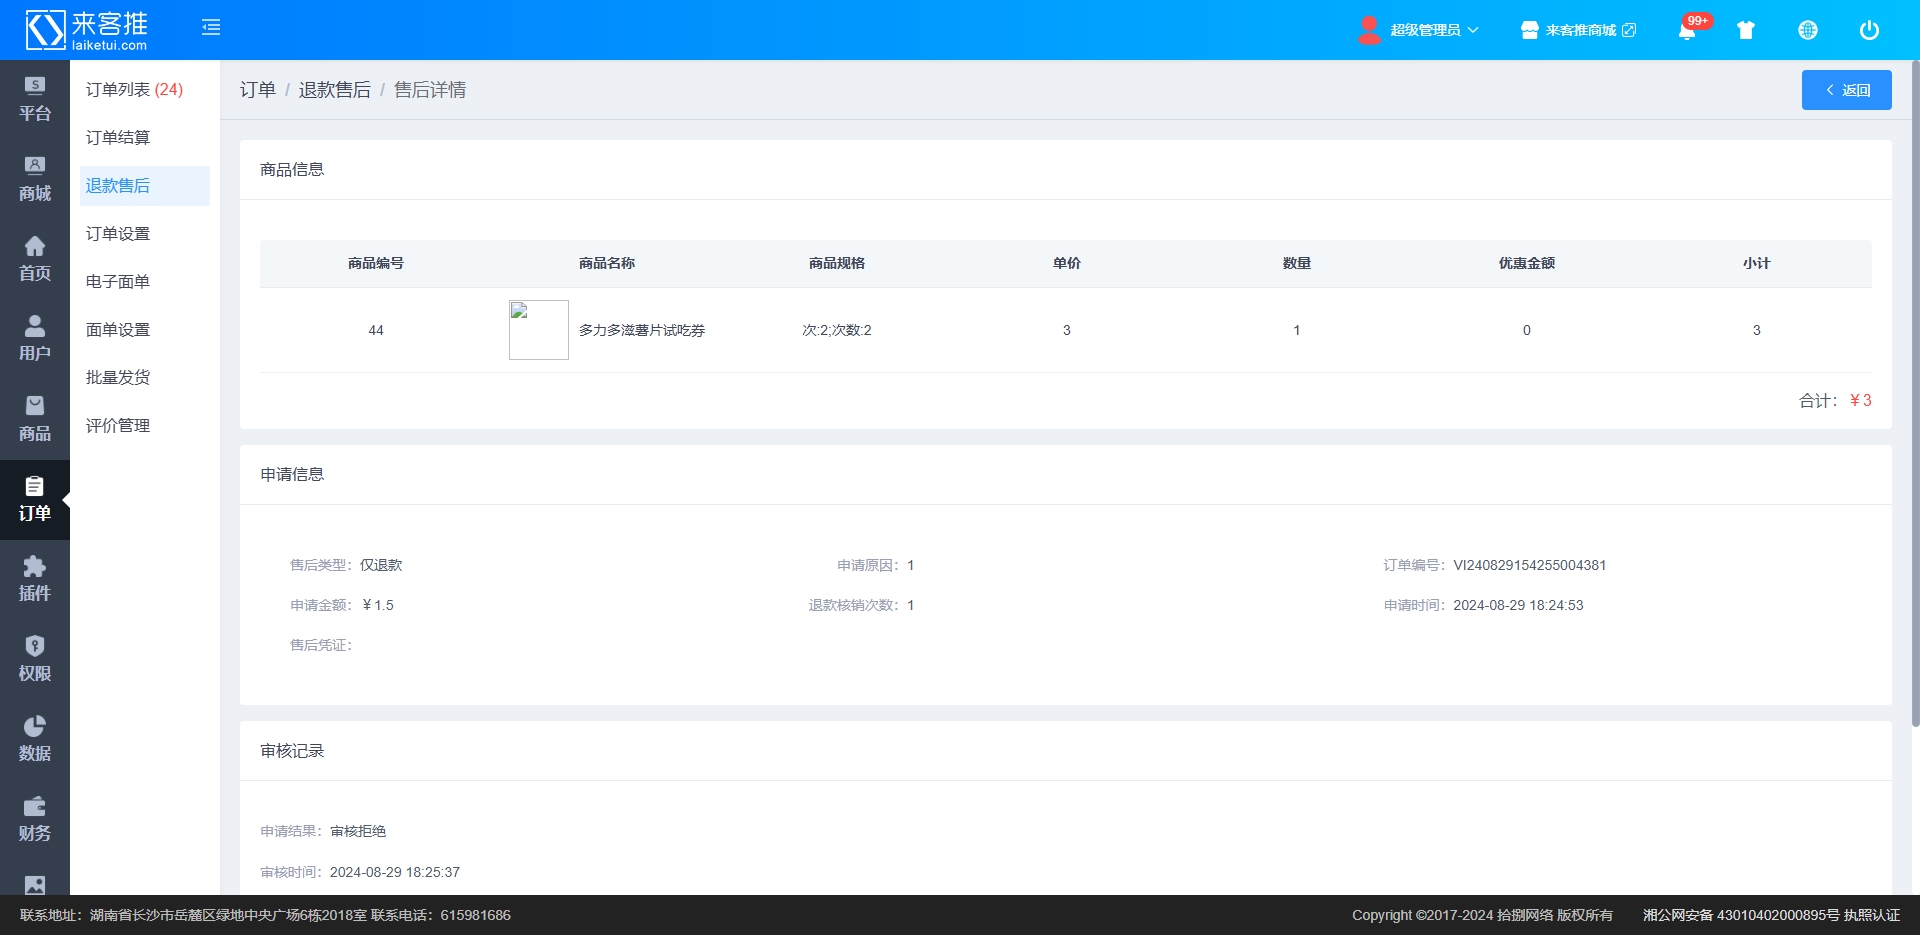Open the 插件 plugin section

pyautogui.click(x=35, y=579)
